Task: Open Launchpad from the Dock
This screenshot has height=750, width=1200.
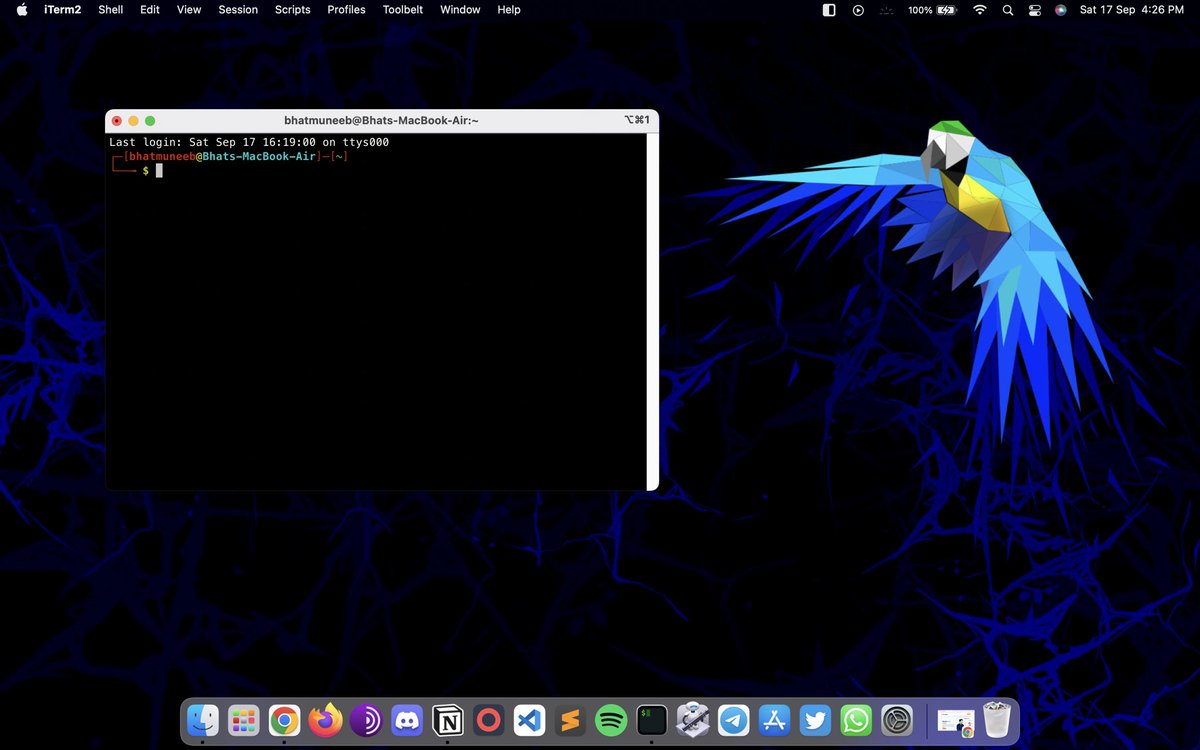Action: pos(244,720)
